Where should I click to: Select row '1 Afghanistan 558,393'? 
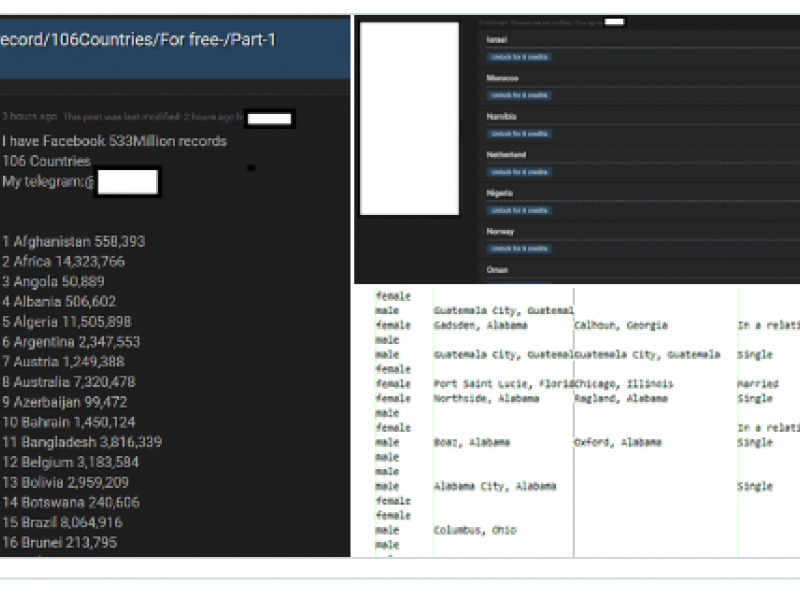(x=73, y=241)
